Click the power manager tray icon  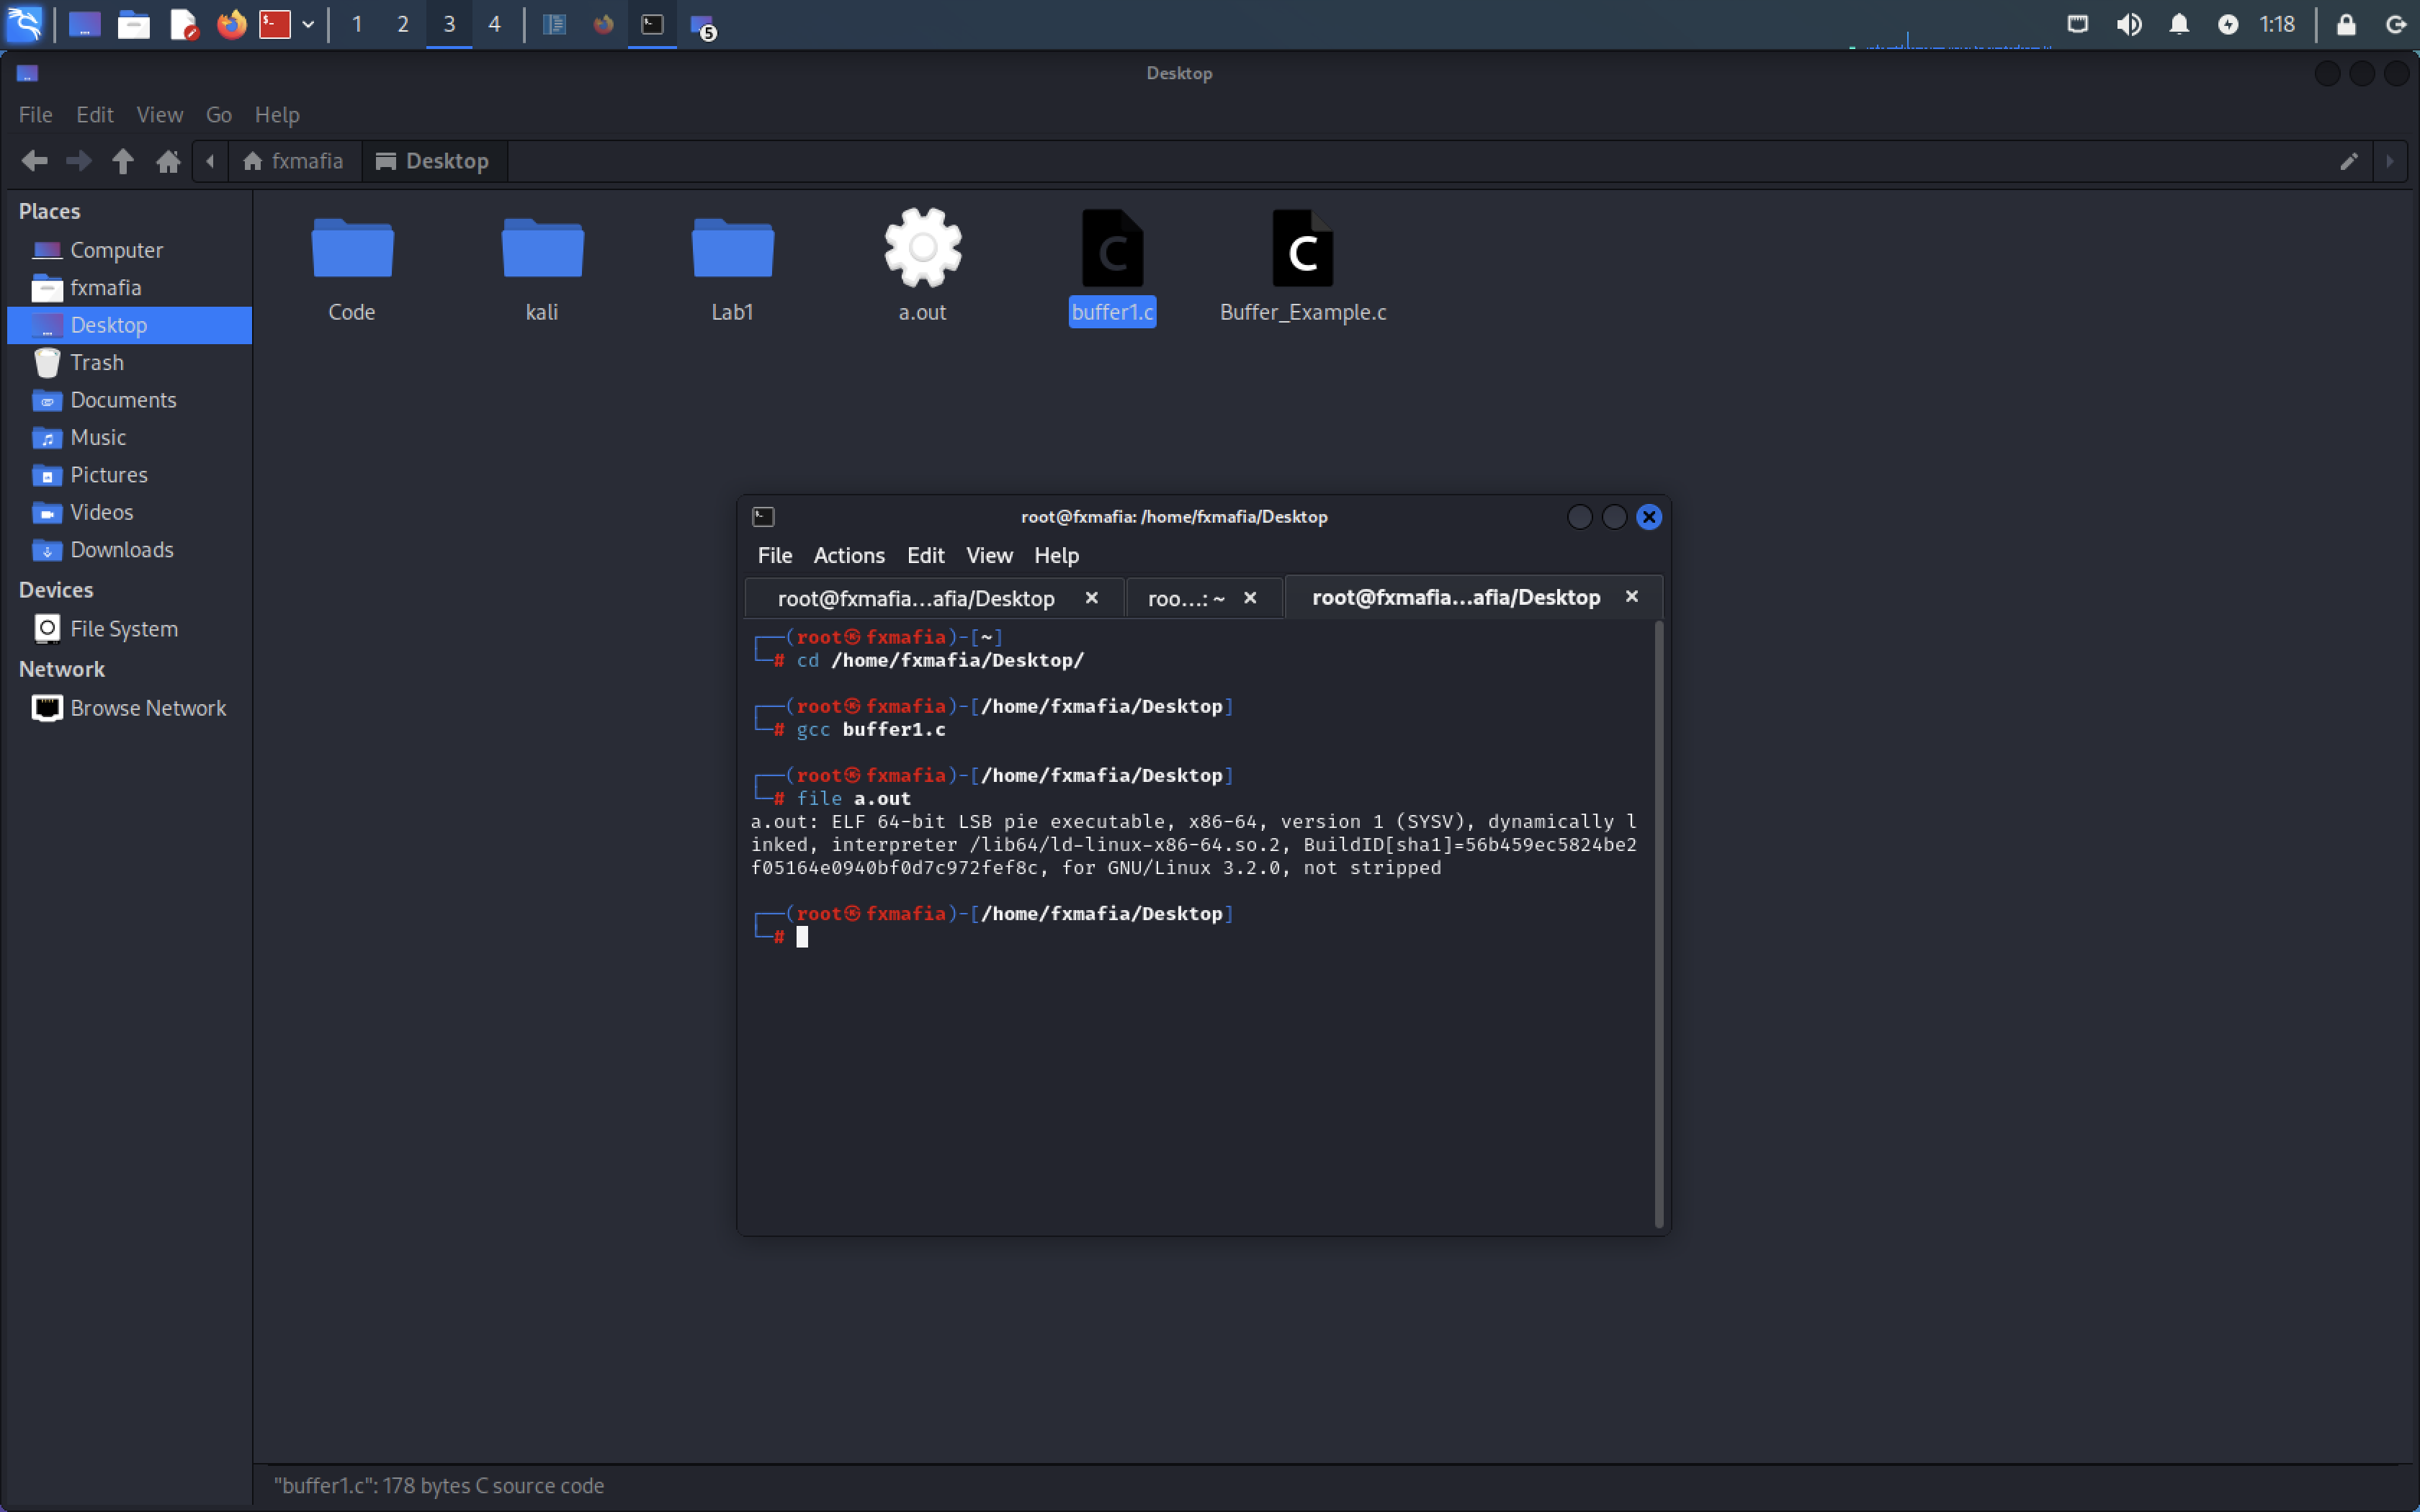click(2227, 24)
